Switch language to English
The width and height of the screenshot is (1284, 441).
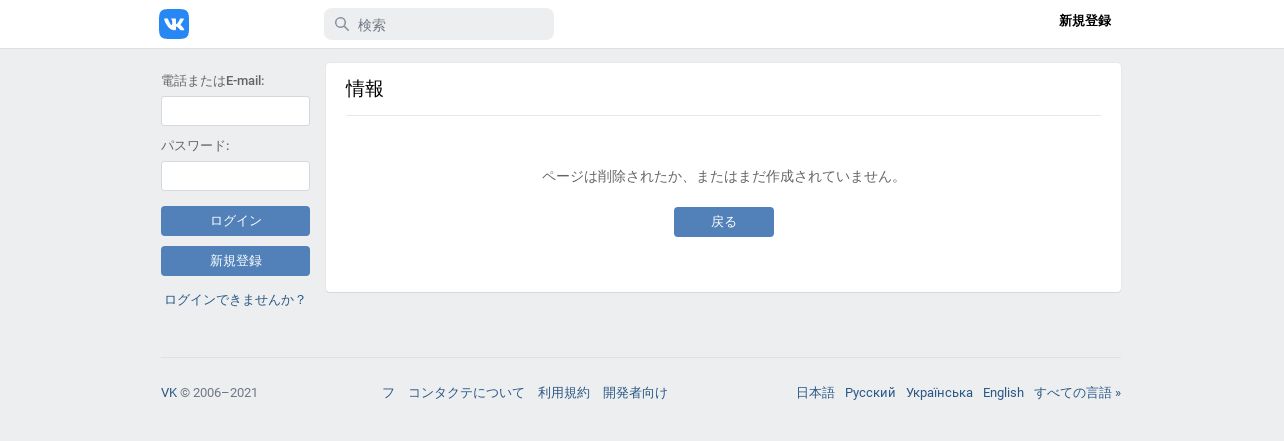click(1003, 393)
